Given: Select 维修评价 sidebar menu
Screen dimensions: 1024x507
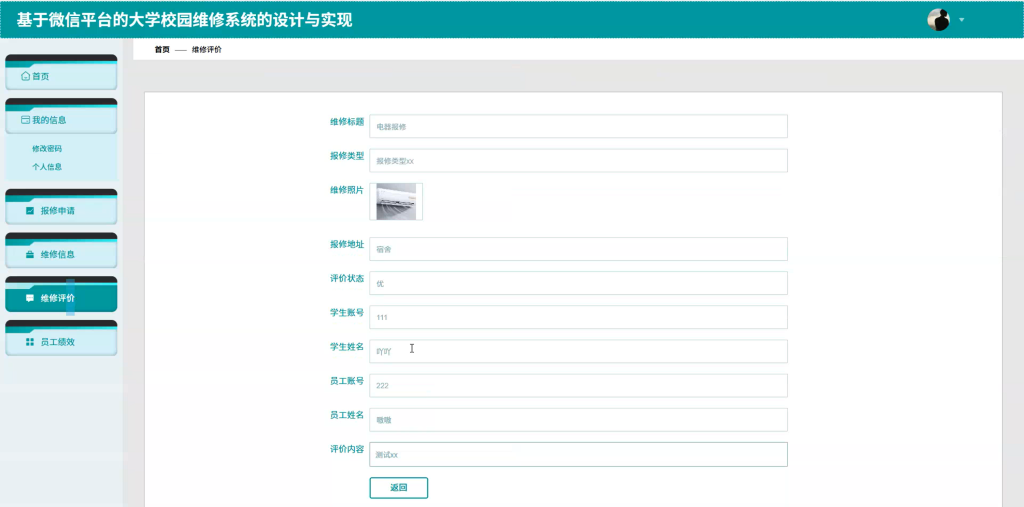Looking at the screenshot, I should pos(61,295).
